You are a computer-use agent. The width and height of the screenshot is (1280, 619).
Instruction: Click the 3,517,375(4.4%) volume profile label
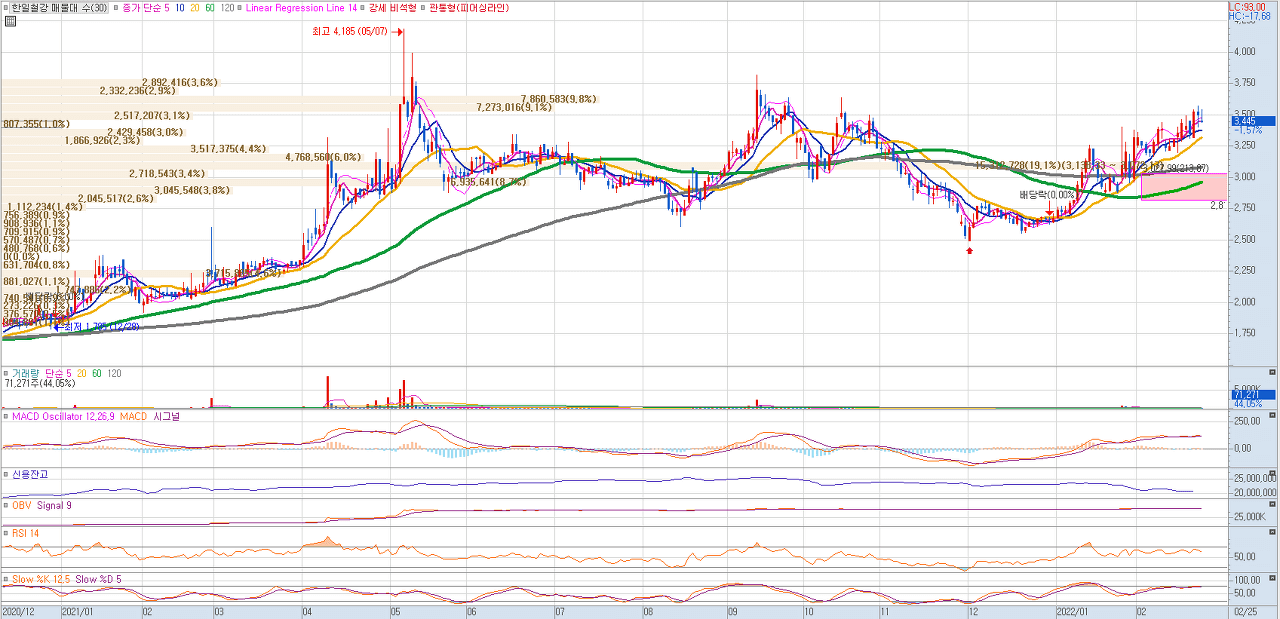click(228, 149)
